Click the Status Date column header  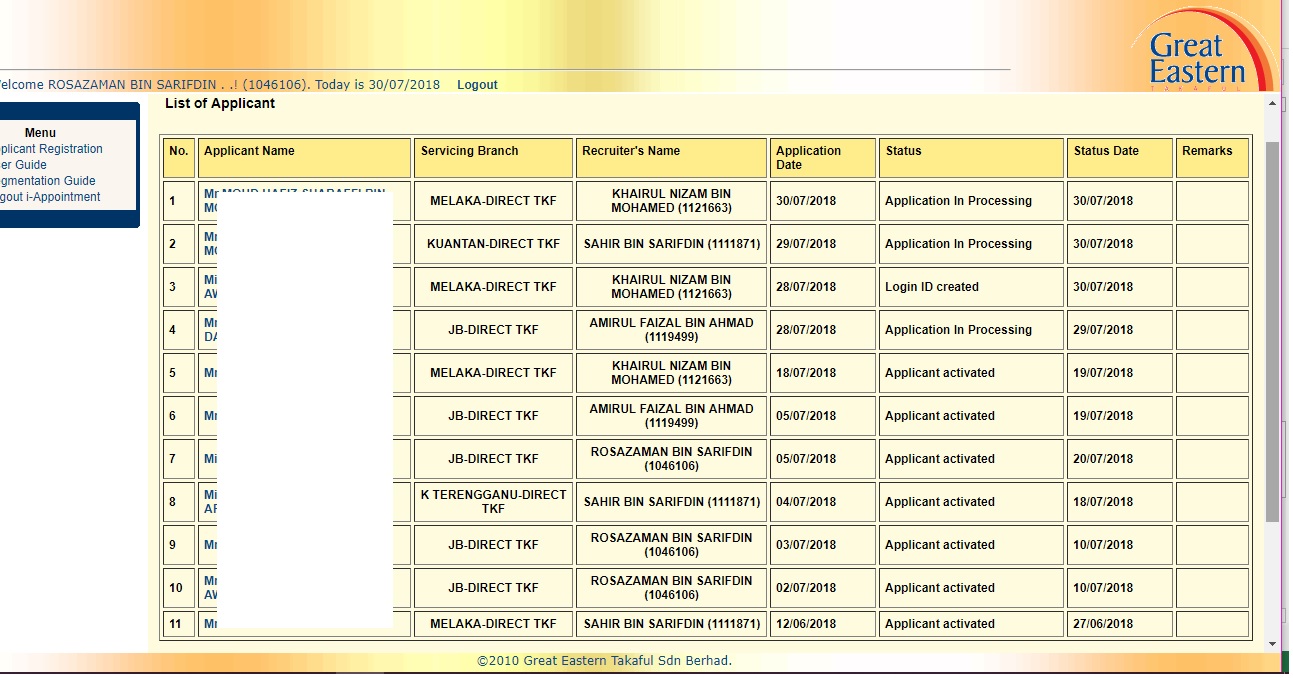(x=1106, y=151)
